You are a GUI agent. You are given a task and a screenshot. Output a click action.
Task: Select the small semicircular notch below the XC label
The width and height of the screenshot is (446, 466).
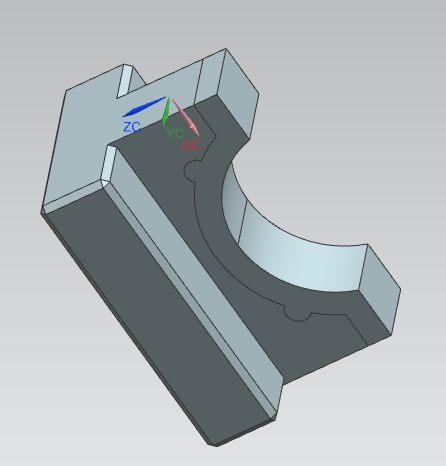[x=193, y=171]
